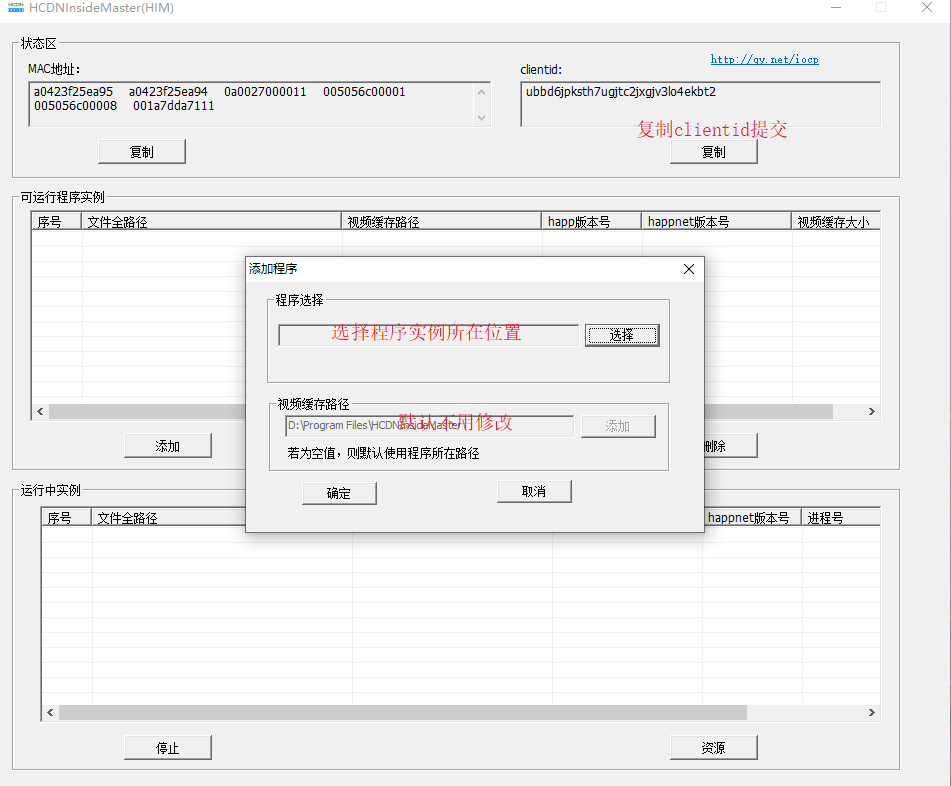The height and width of the screenshot is (786, 951).
Task: Click the 序号 header in running instances list
Action: click(x=67, y=518)
